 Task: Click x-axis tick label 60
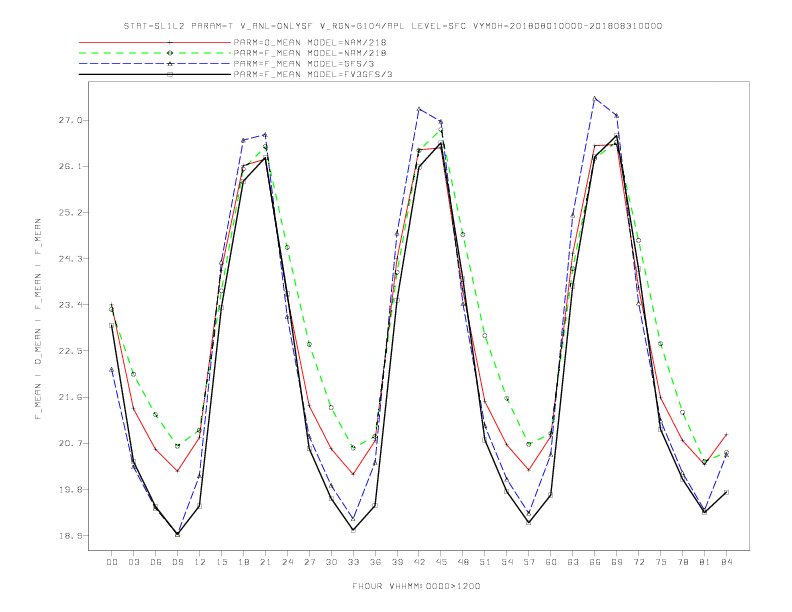(x=551, y=562)
